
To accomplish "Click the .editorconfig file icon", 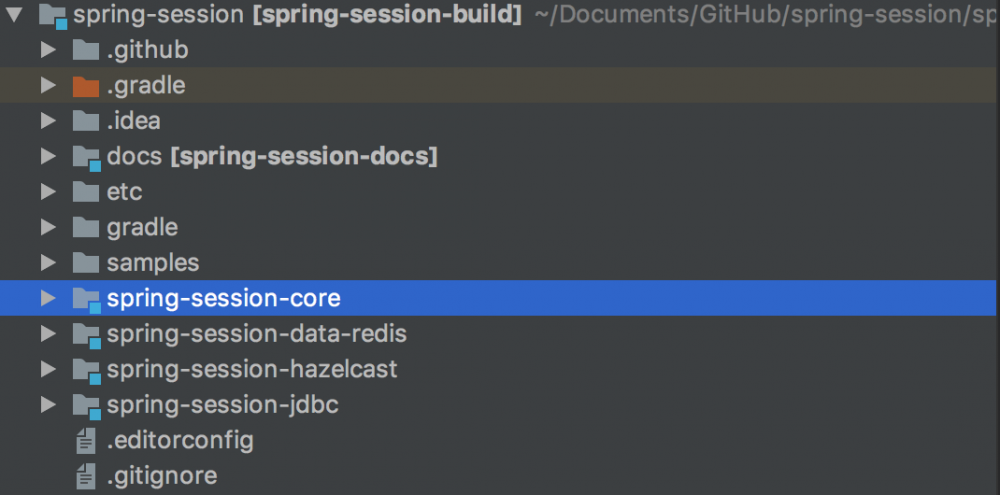I will coord(87,440).
